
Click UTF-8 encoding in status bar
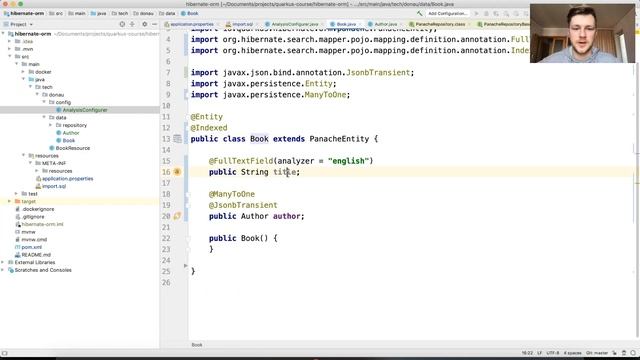click(553, 353)
